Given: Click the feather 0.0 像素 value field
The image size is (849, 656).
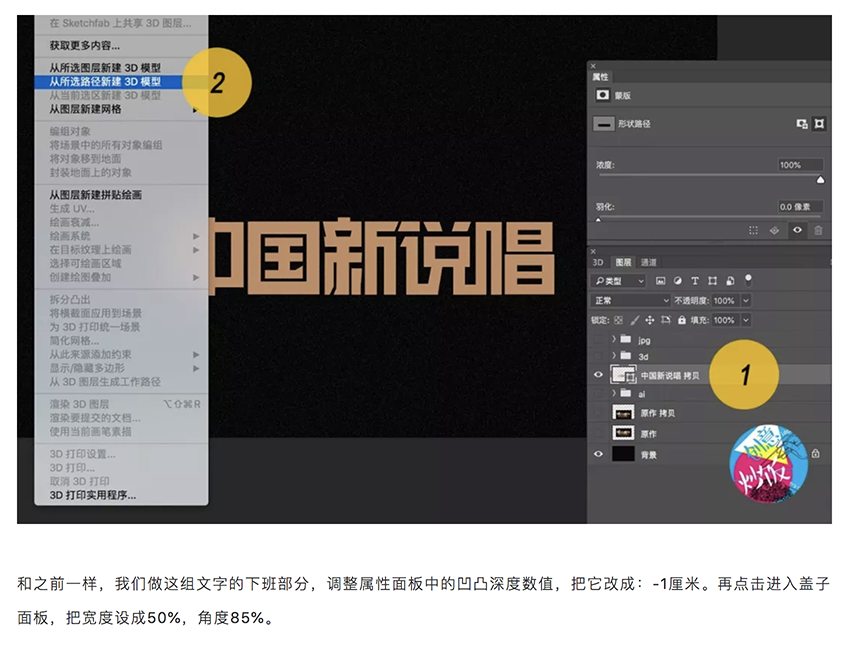Looking at the screenshot, I should click(800, 207).
